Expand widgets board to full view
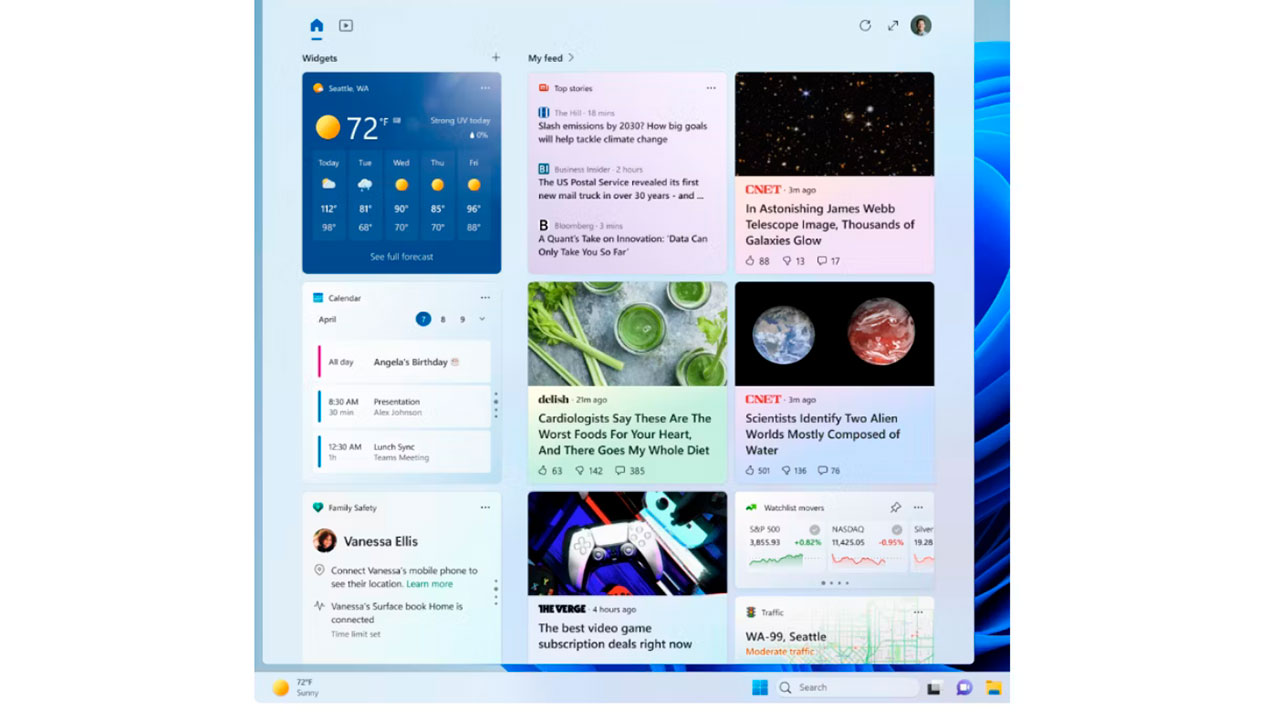1280x720 pixels. pyautogui.click(x=893, y=26)
